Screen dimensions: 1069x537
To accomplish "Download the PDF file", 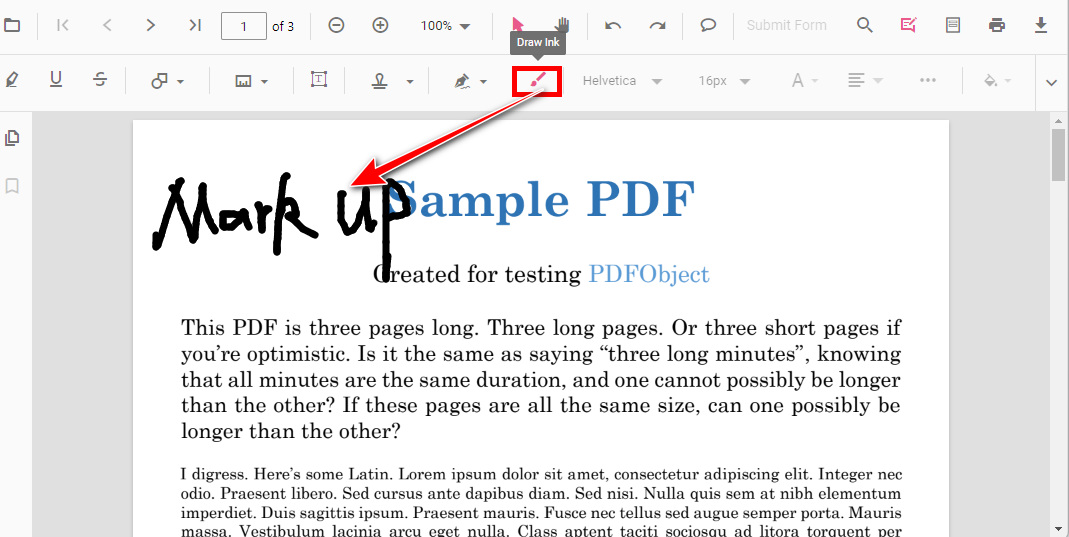I will point(1041,25).
